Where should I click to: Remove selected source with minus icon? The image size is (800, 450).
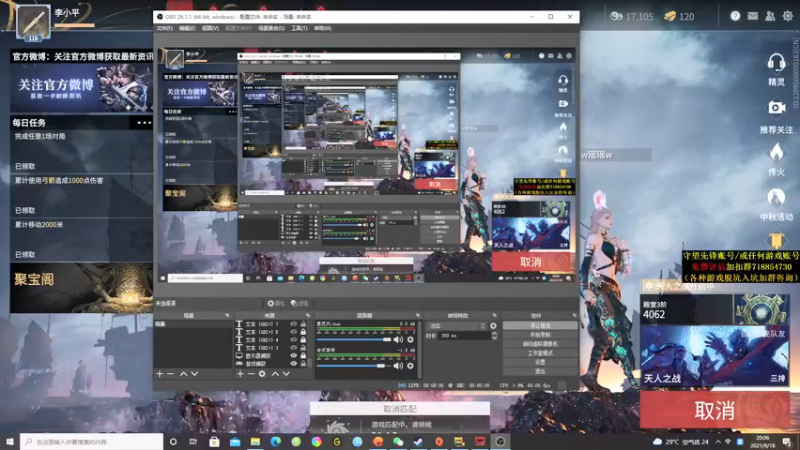251,374
